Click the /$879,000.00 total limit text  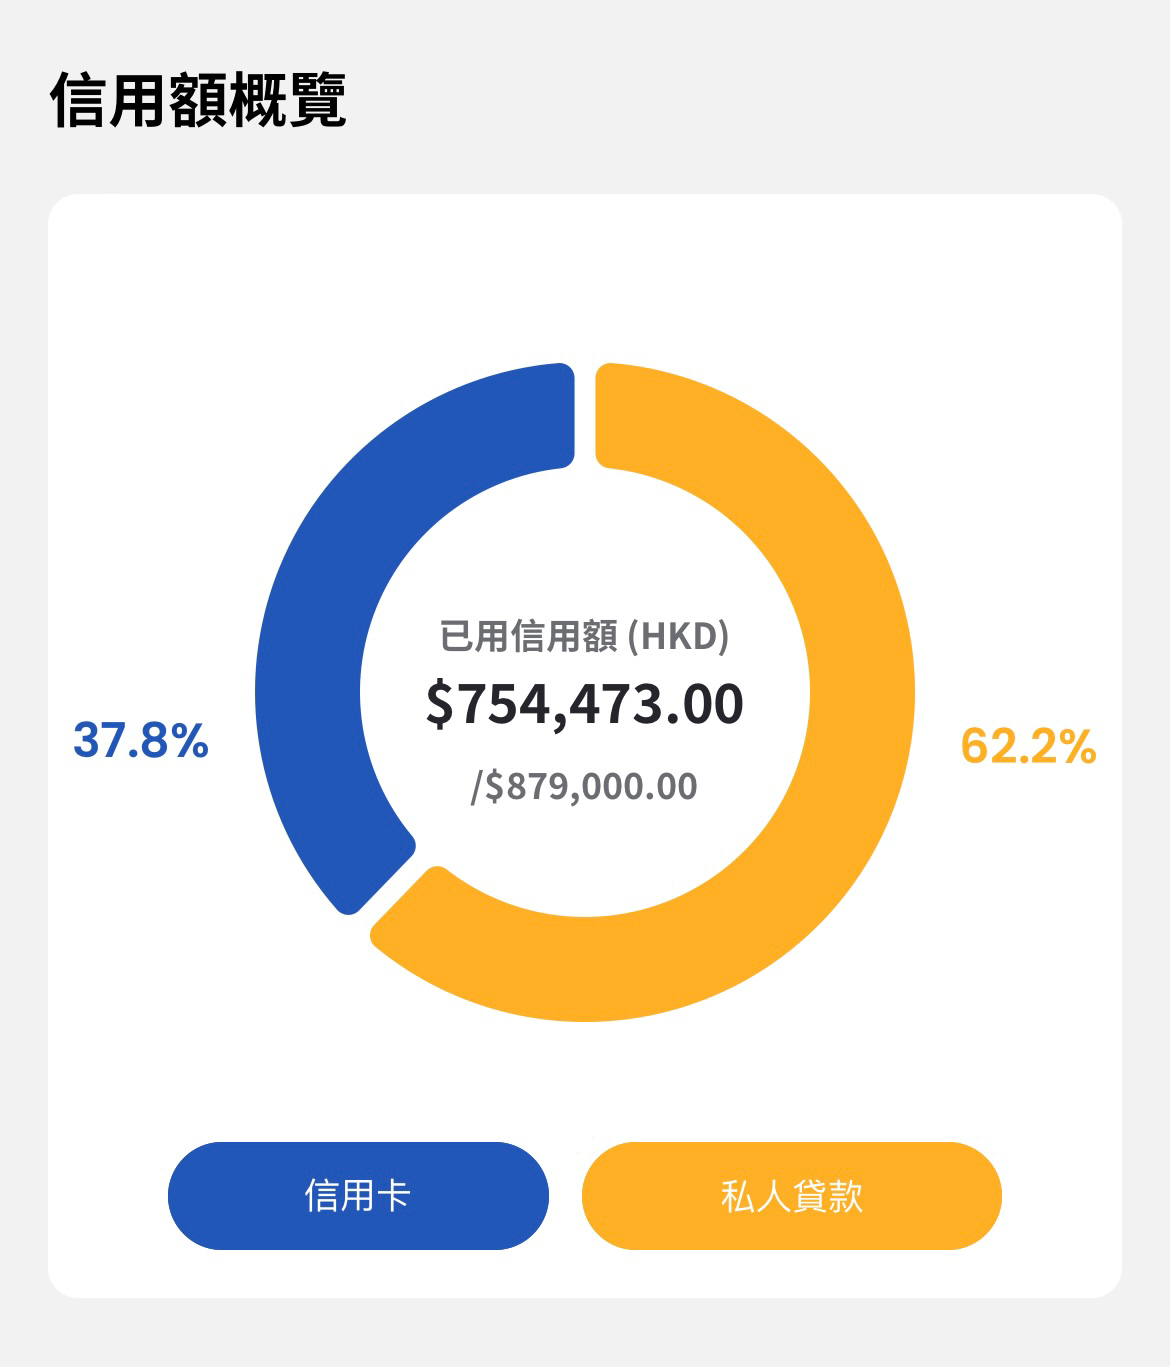[x=584, y=786]
